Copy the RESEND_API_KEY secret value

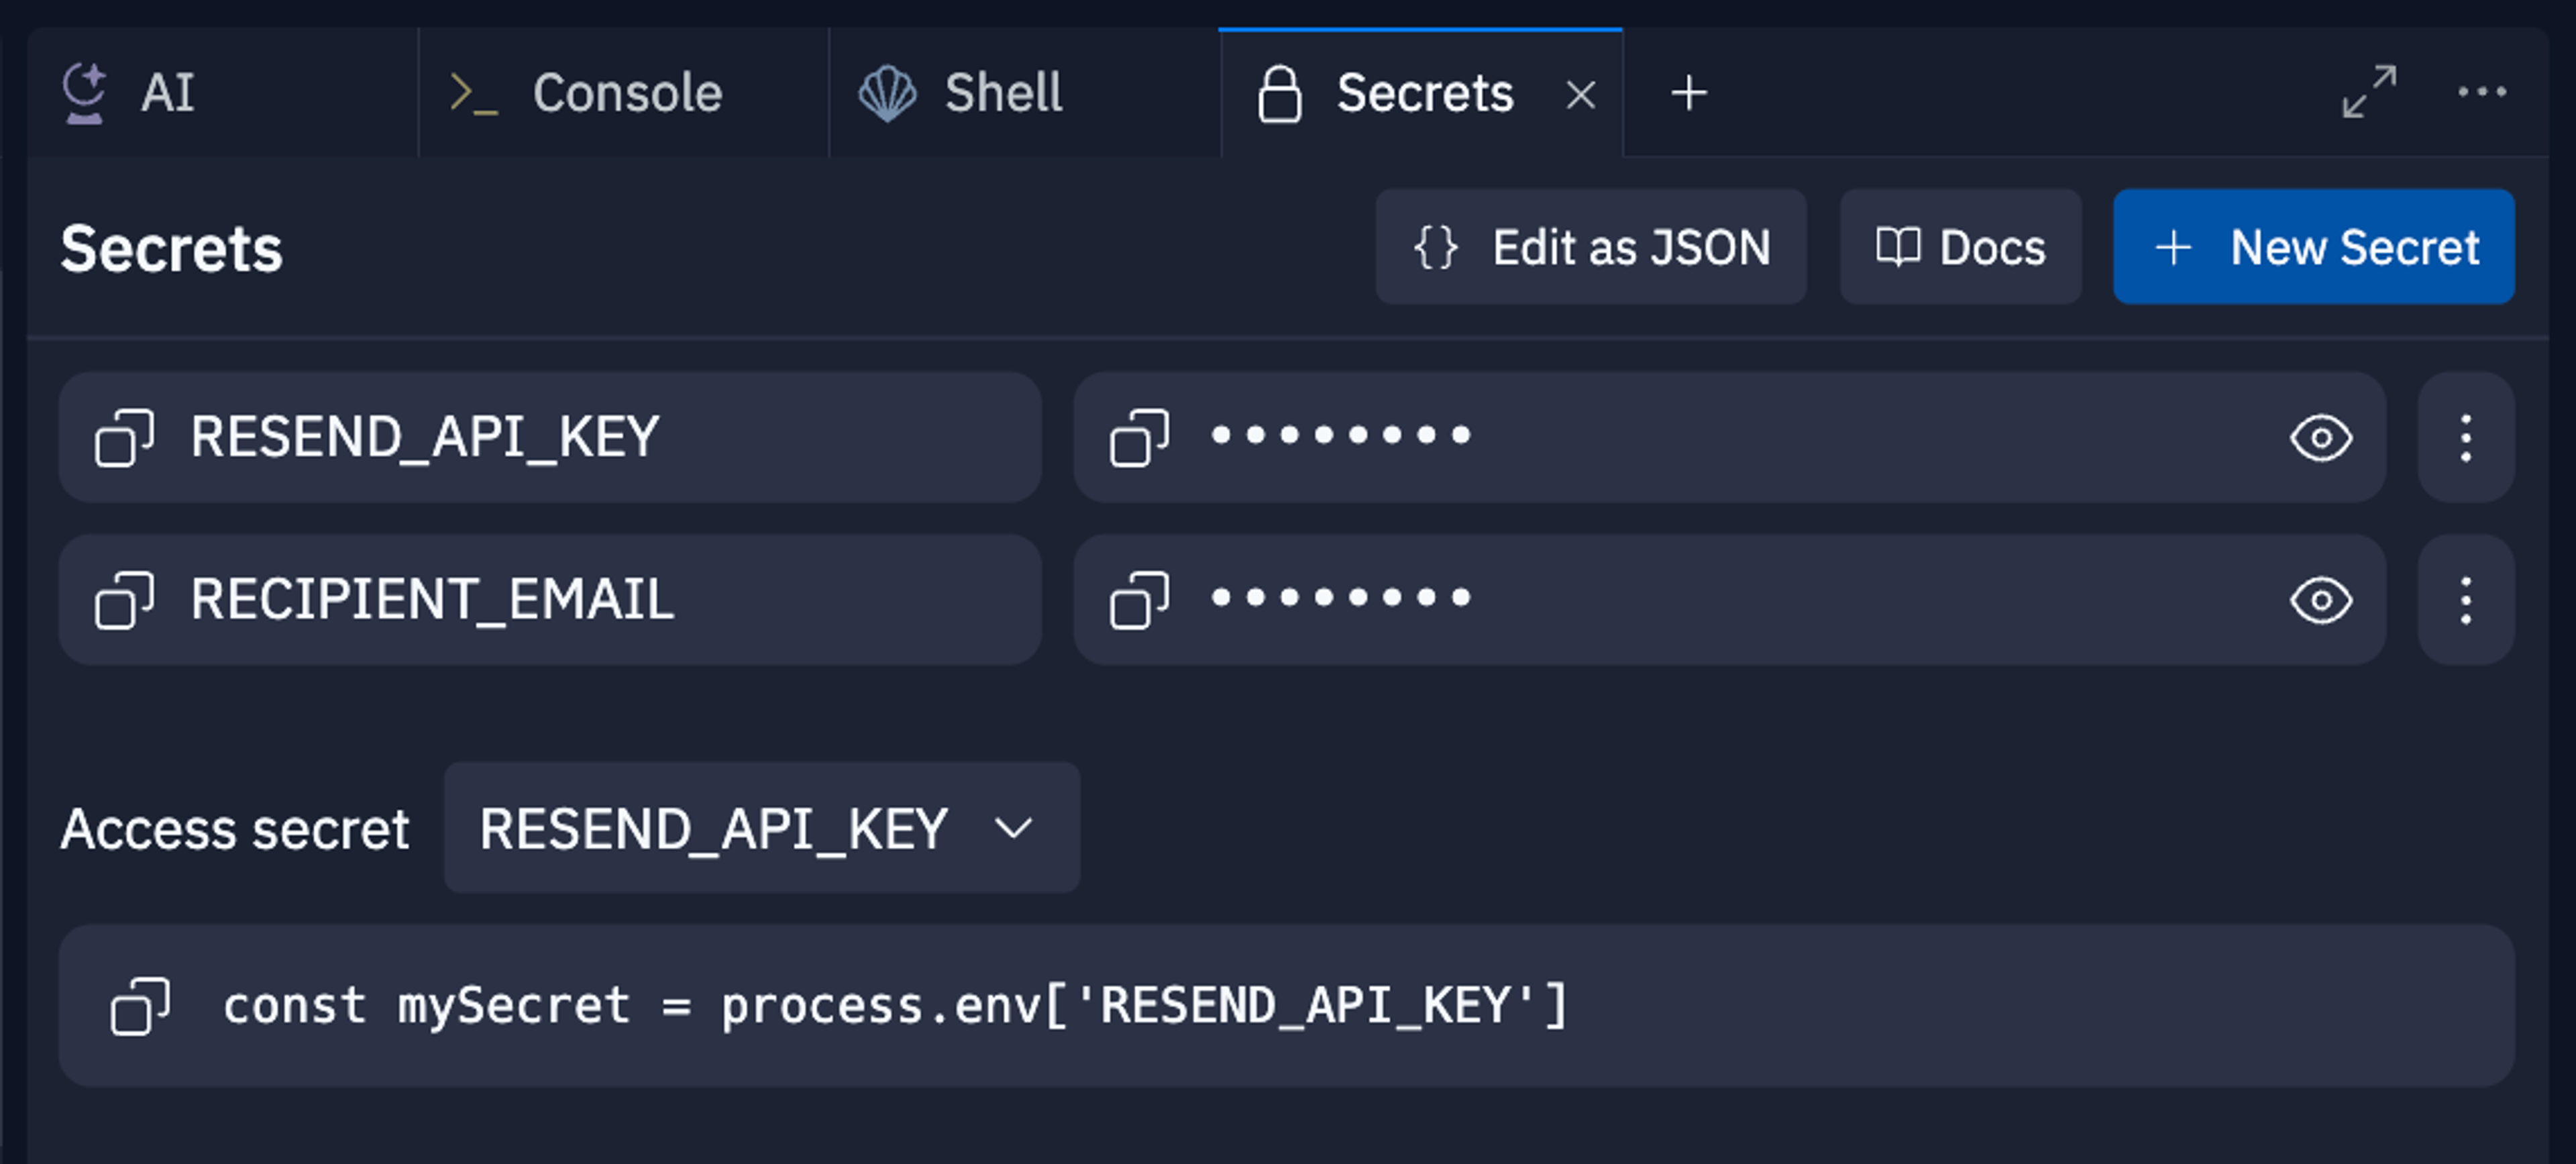(1139, 438)
